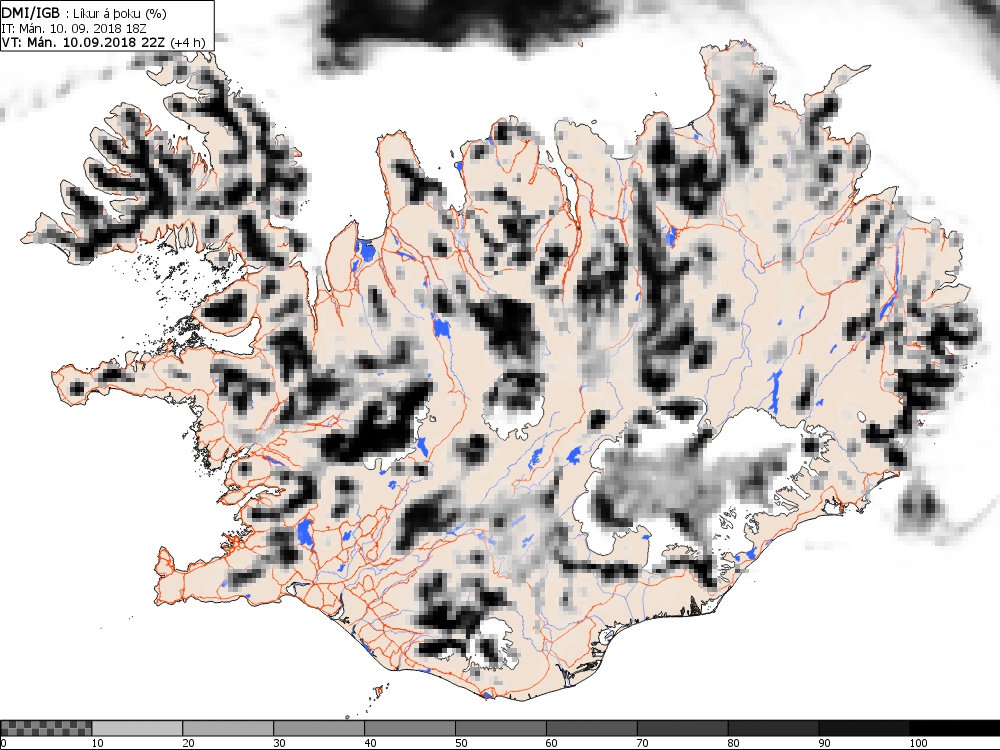This screenshot has width=1000, height=750.
Task: Pick the 40–50 grey legend swatch
Action: [409, 728]
